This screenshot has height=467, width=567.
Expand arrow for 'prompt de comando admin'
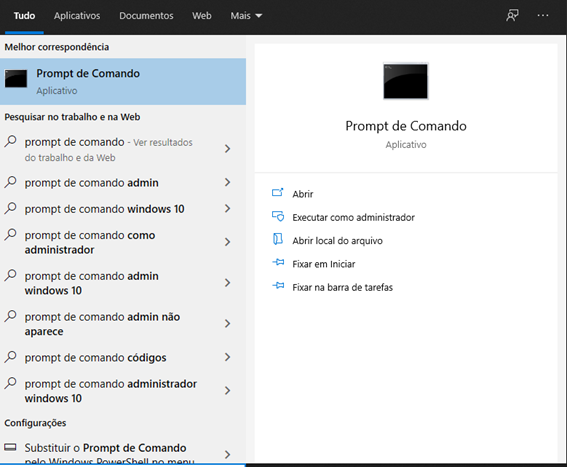(227, 182)
